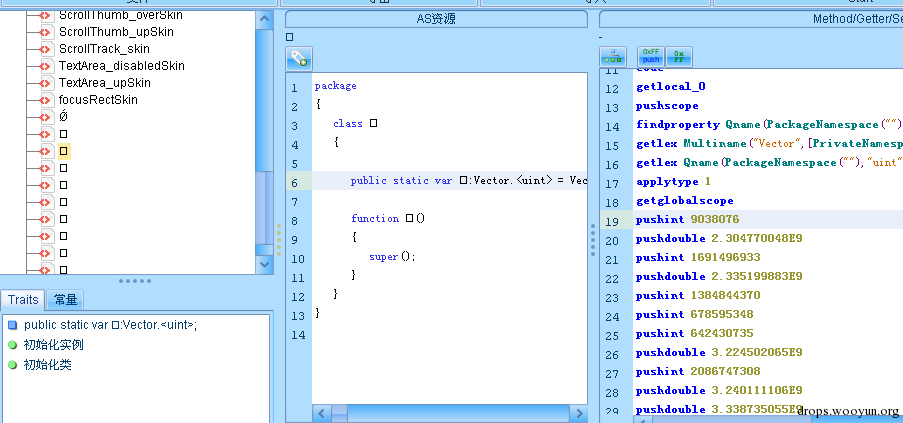Click TextArea_disabledSkin item icon
Screen dimensions: 903x423
point(46,66)
